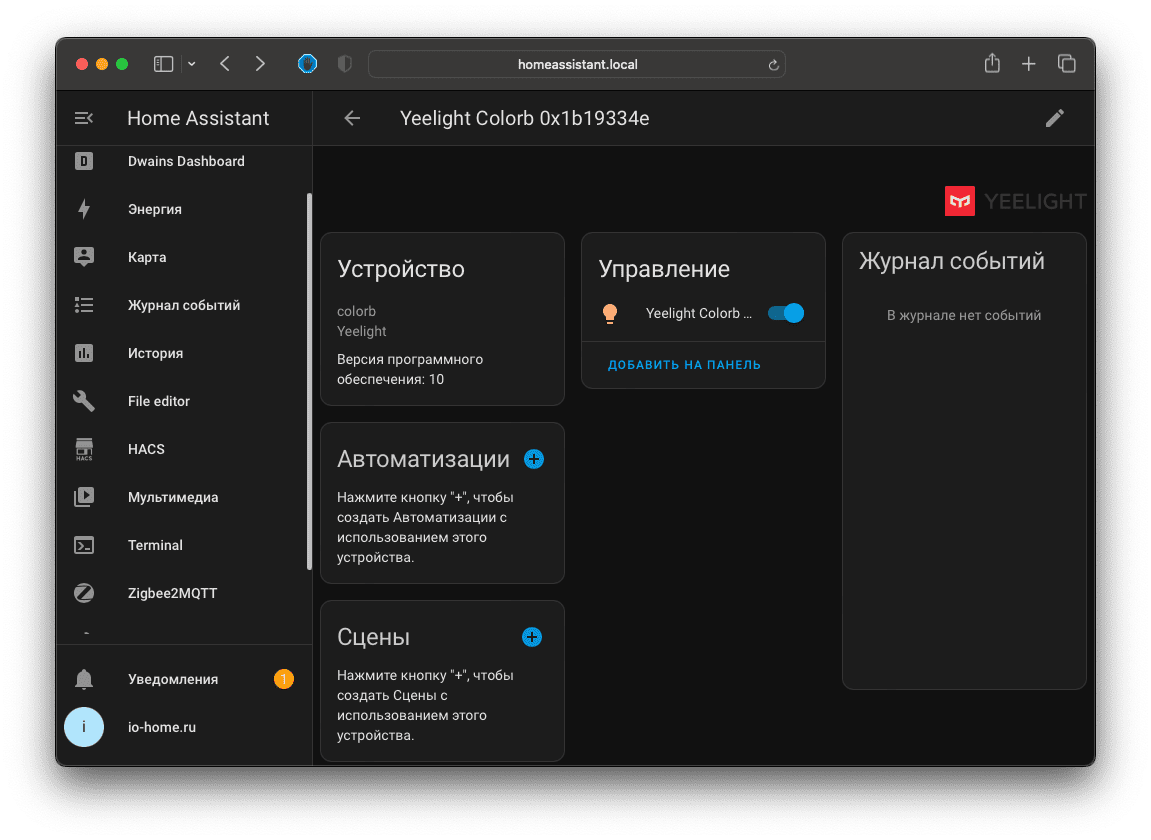1151x840 pixels.
Task: Click the Журнал событий list icon in sidebar
Action: (84, 305)
